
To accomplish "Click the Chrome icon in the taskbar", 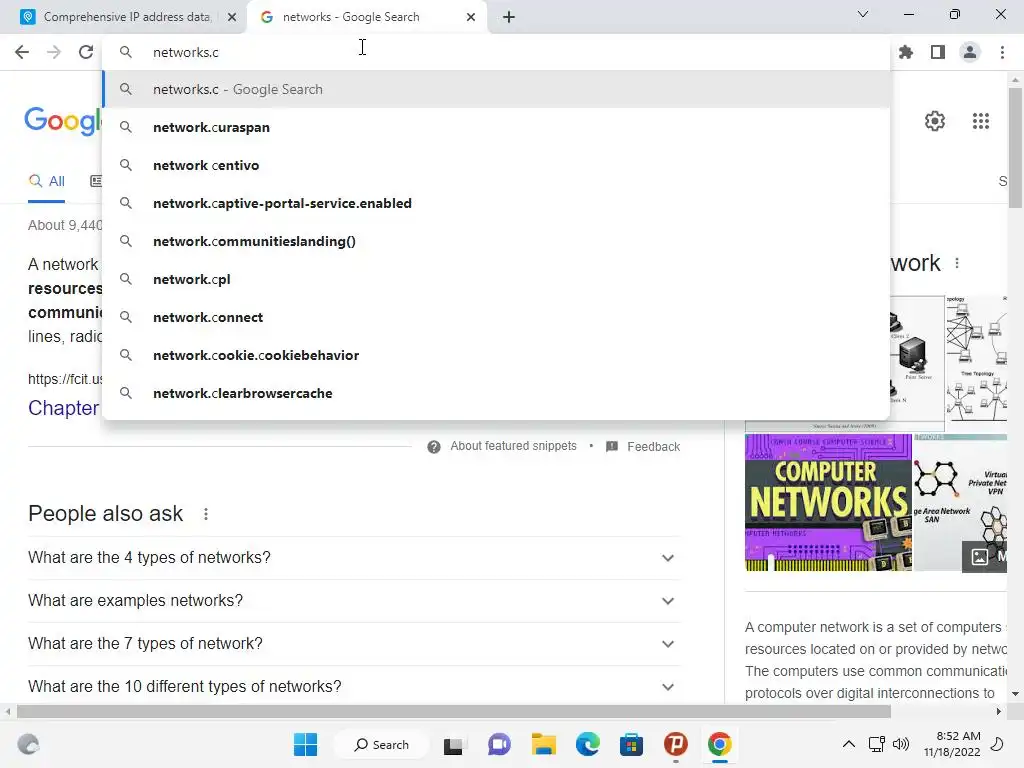I will tap(720, 744).
